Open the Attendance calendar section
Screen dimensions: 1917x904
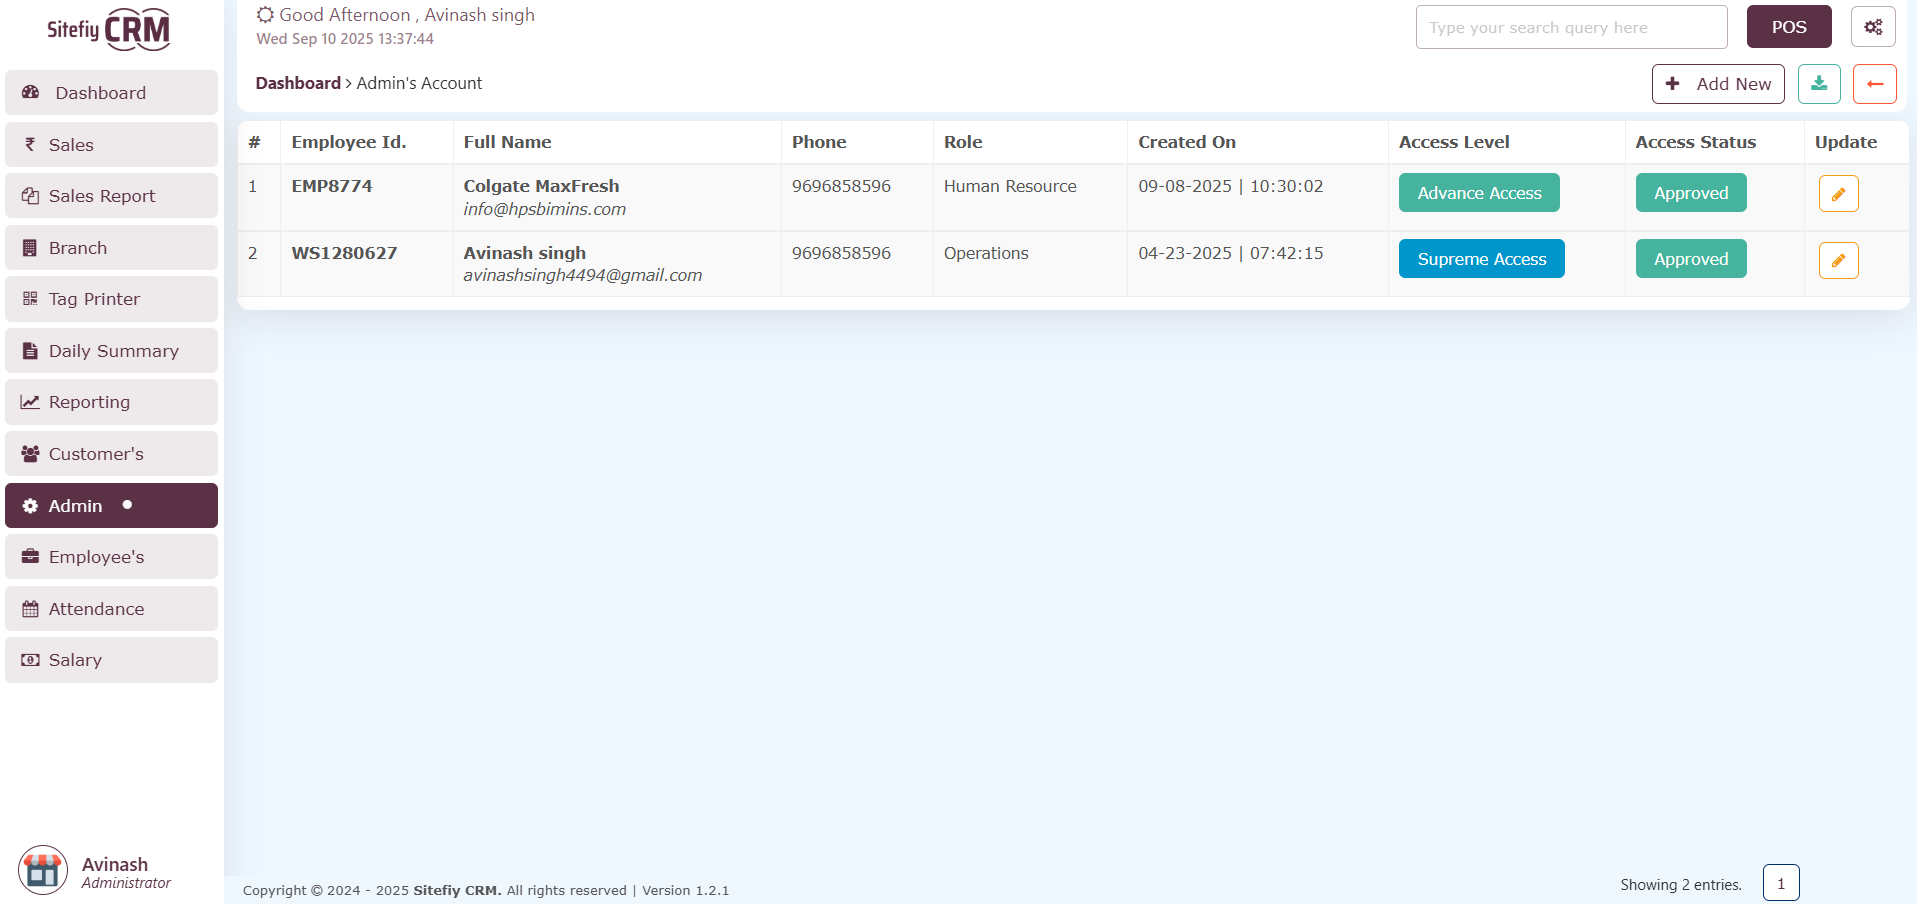click(x=111, y=608)
